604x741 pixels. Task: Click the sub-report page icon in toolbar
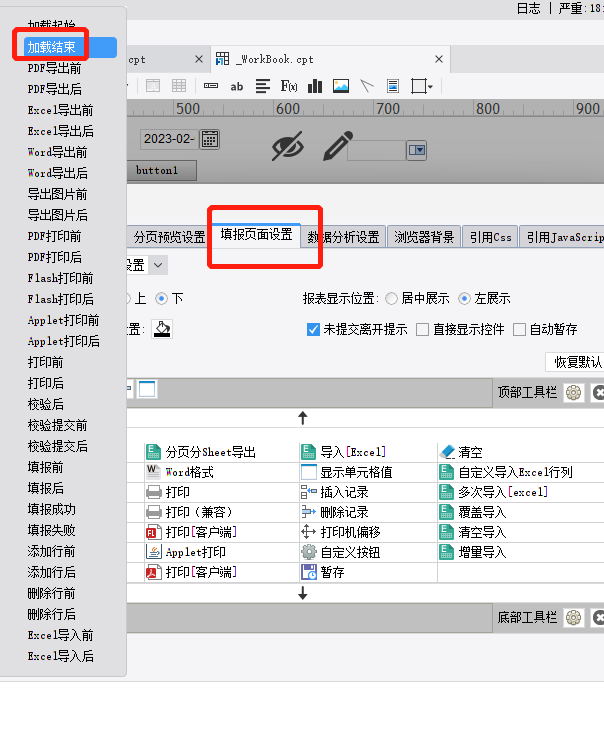[x=393, y=86]
